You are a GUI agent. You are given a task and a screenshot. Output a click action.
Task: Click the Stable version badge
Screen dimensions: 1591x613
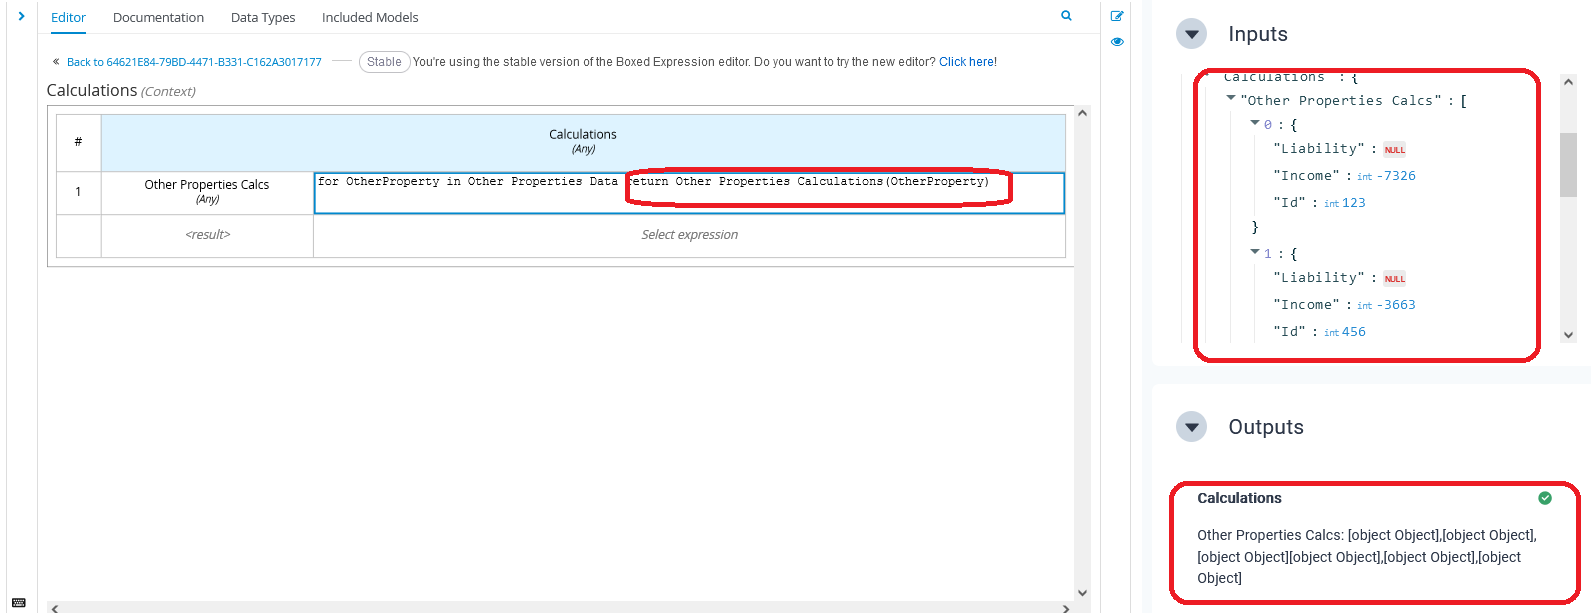pos(384,62)
